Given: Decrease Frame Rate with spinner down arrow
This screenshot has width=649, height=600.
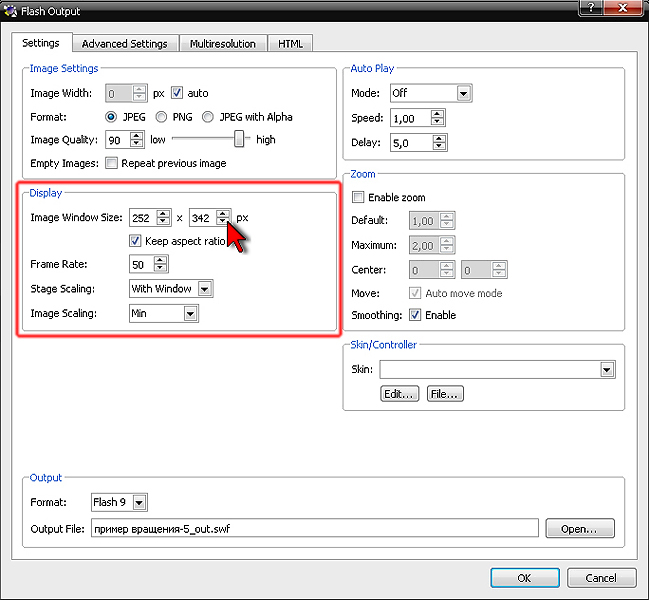Looking at the screenshot, I should coord(160,269).
